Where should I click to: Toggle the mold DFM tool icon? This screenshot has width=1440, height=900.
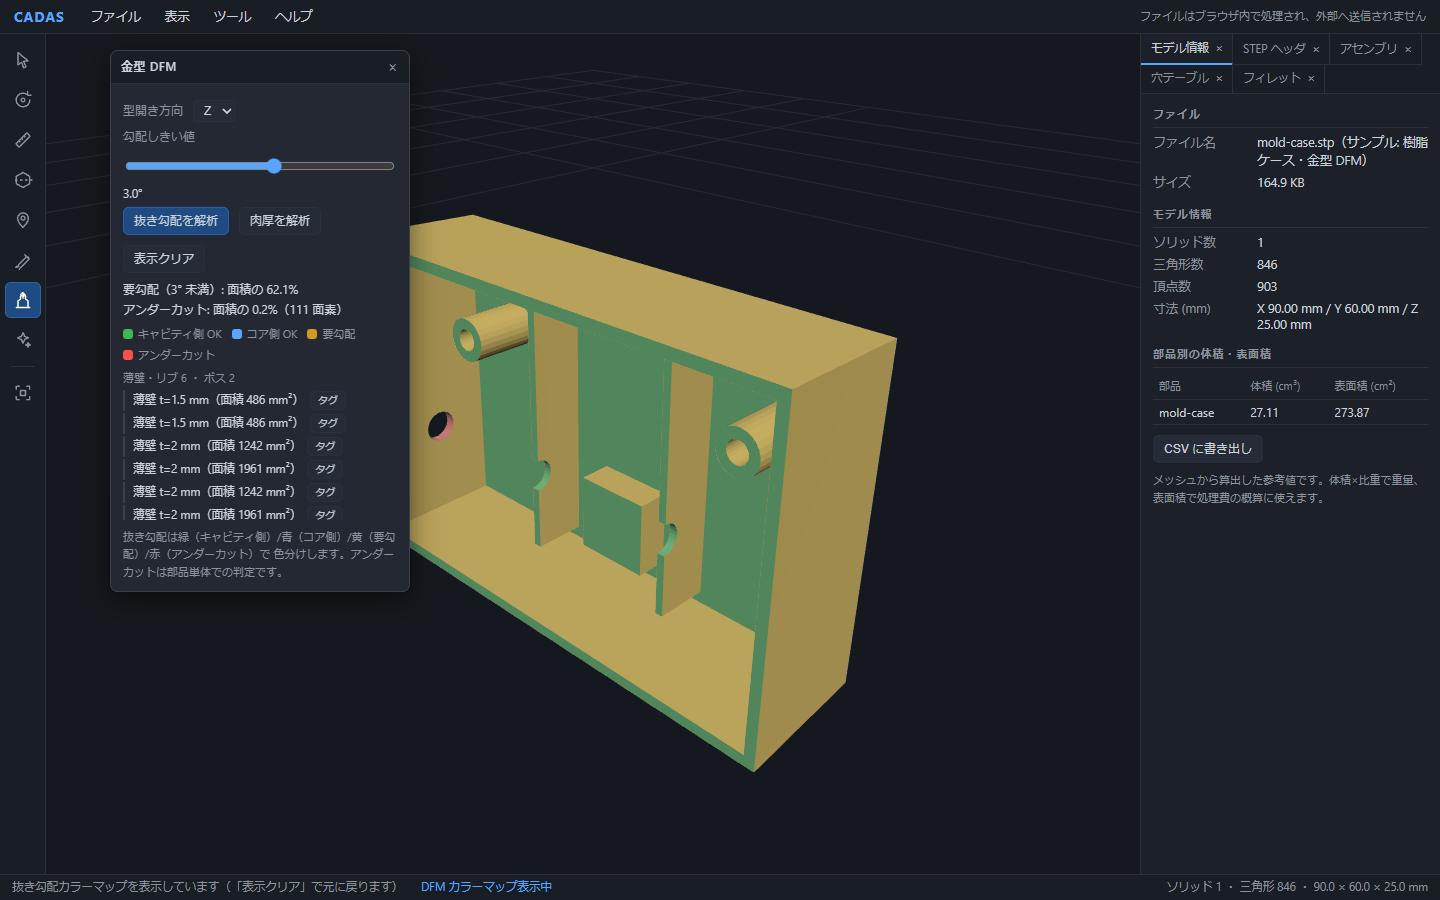click(23, 300)
